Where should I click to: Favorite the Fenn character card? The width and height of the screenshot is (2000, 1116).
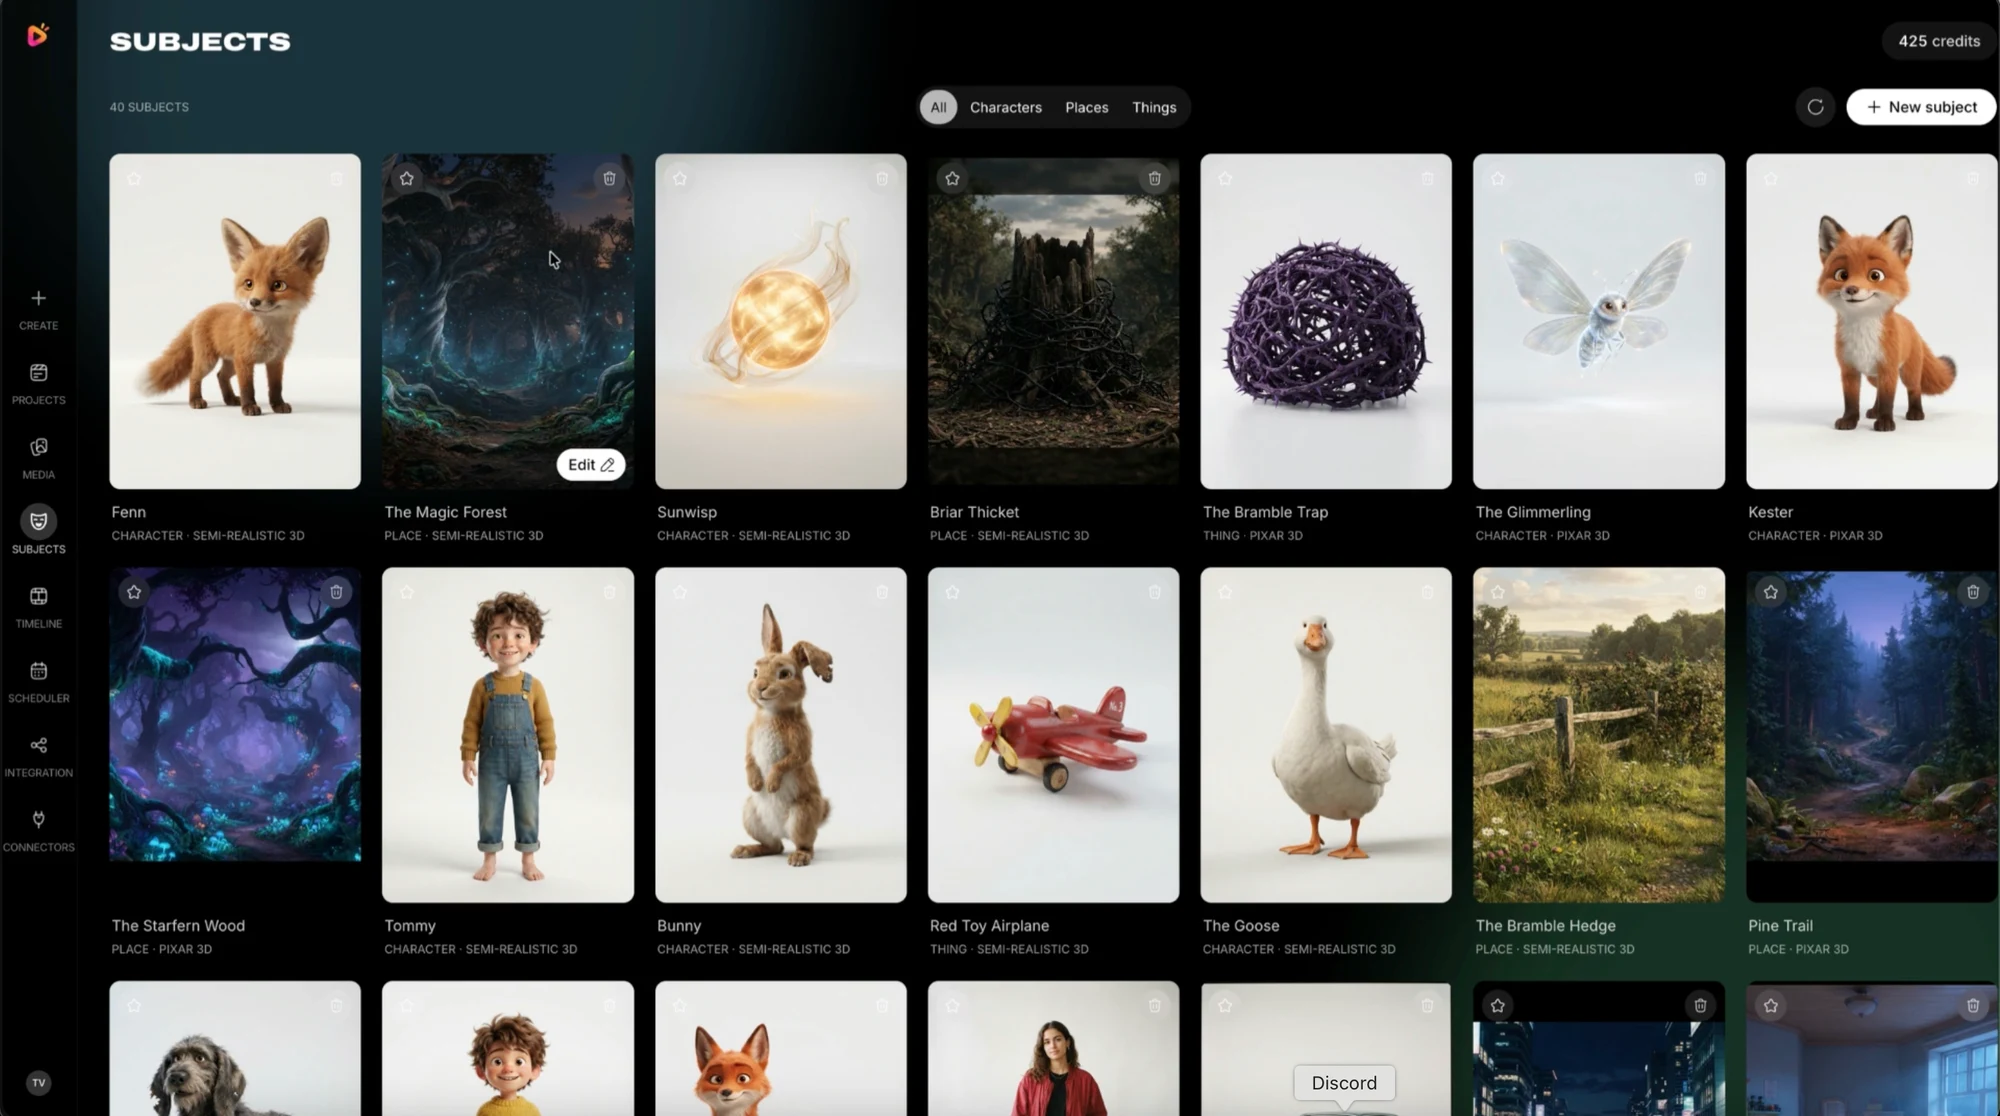(134, 178)
